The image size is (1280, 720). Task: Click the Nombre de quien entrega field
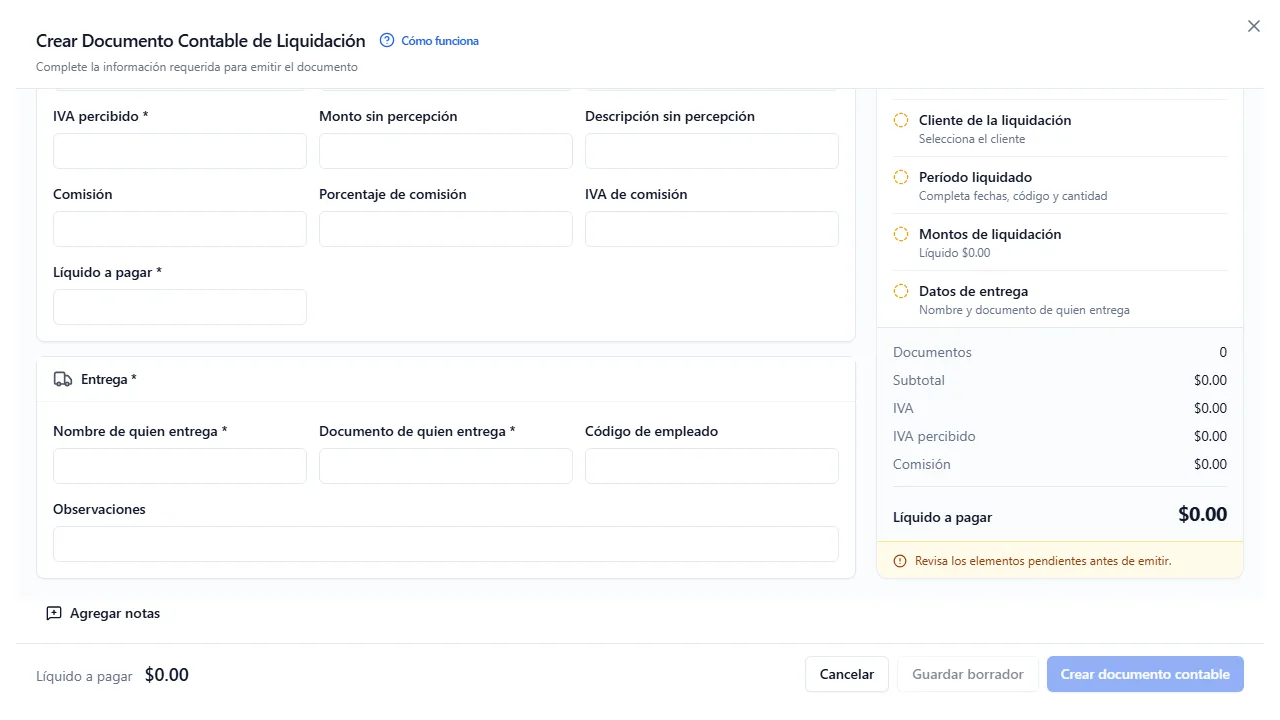pos(180,466)
